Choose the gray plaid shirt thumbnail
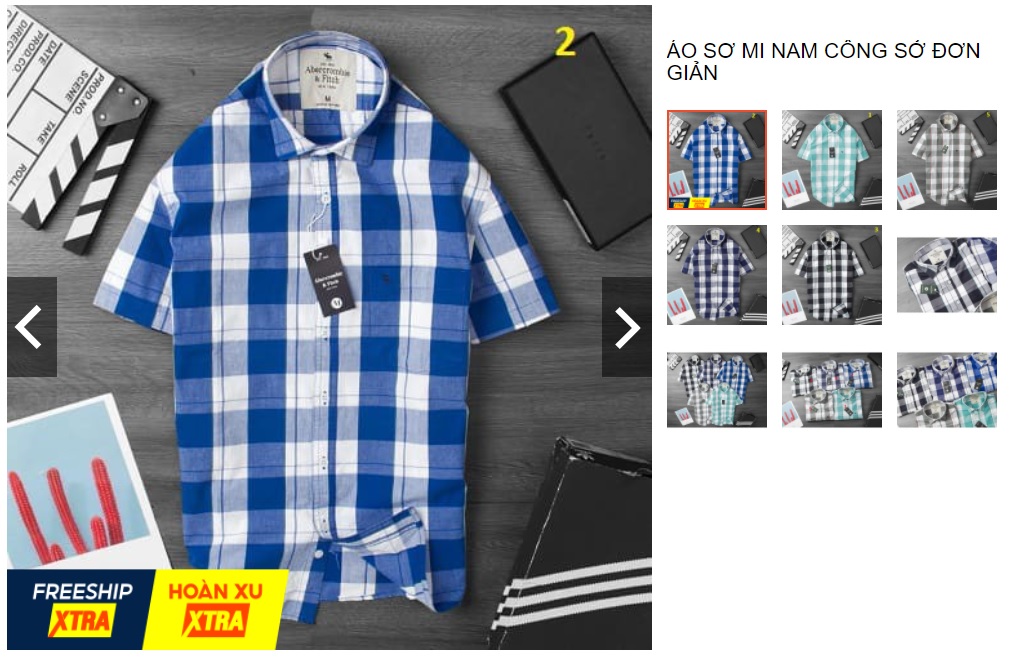This screenshot has width=1016, height=661. click(947, 160)
